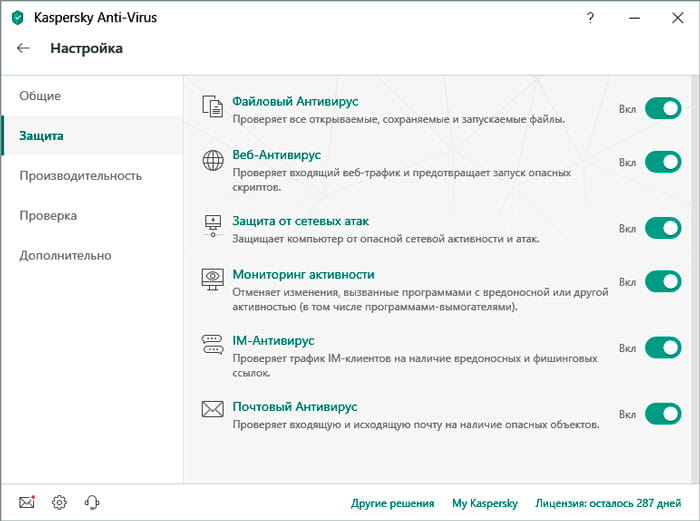Image resolution: width=700 pixels, height=521 pixels.
Task: Click the Mail Anti-Virus envelope icon
Action: pos(212,408)
